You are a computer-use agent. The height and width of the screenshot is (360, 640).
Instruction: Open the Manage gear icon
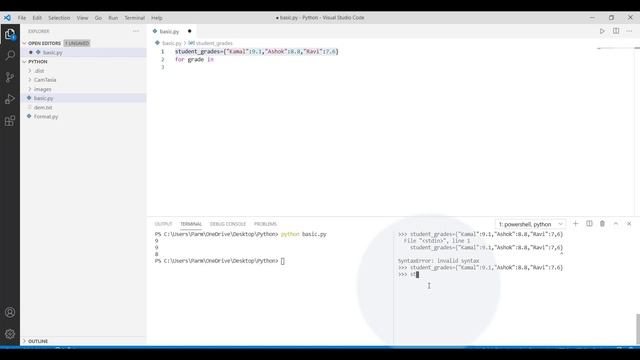coord(10,334)
